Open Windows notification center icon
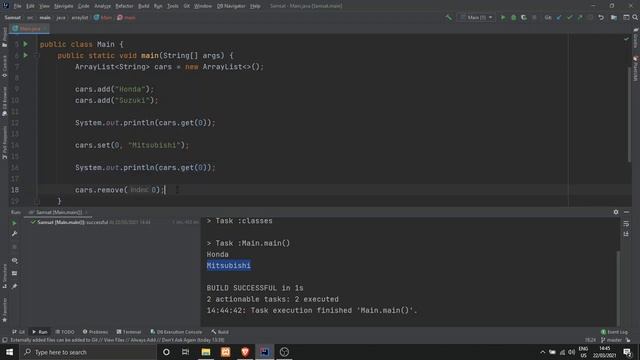The image size is (640, 360). 627,352
